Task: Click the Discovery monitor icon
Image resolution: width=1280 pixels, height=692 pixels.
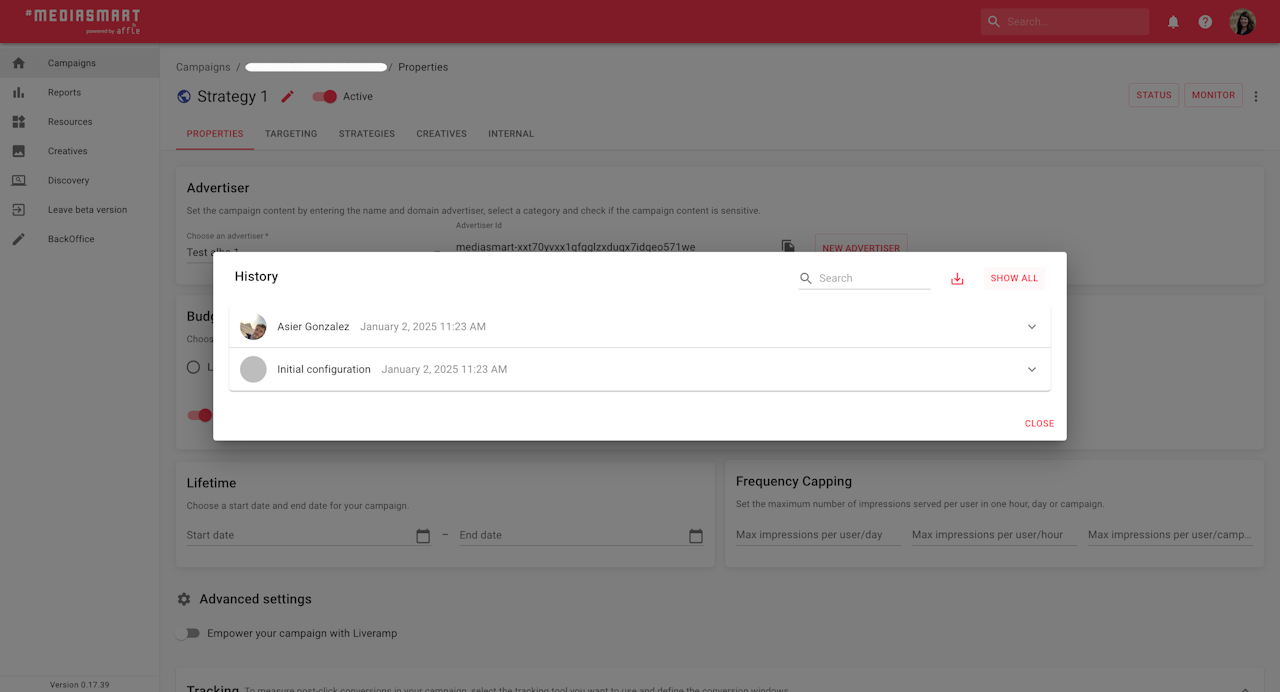Action: click(19, 180)
